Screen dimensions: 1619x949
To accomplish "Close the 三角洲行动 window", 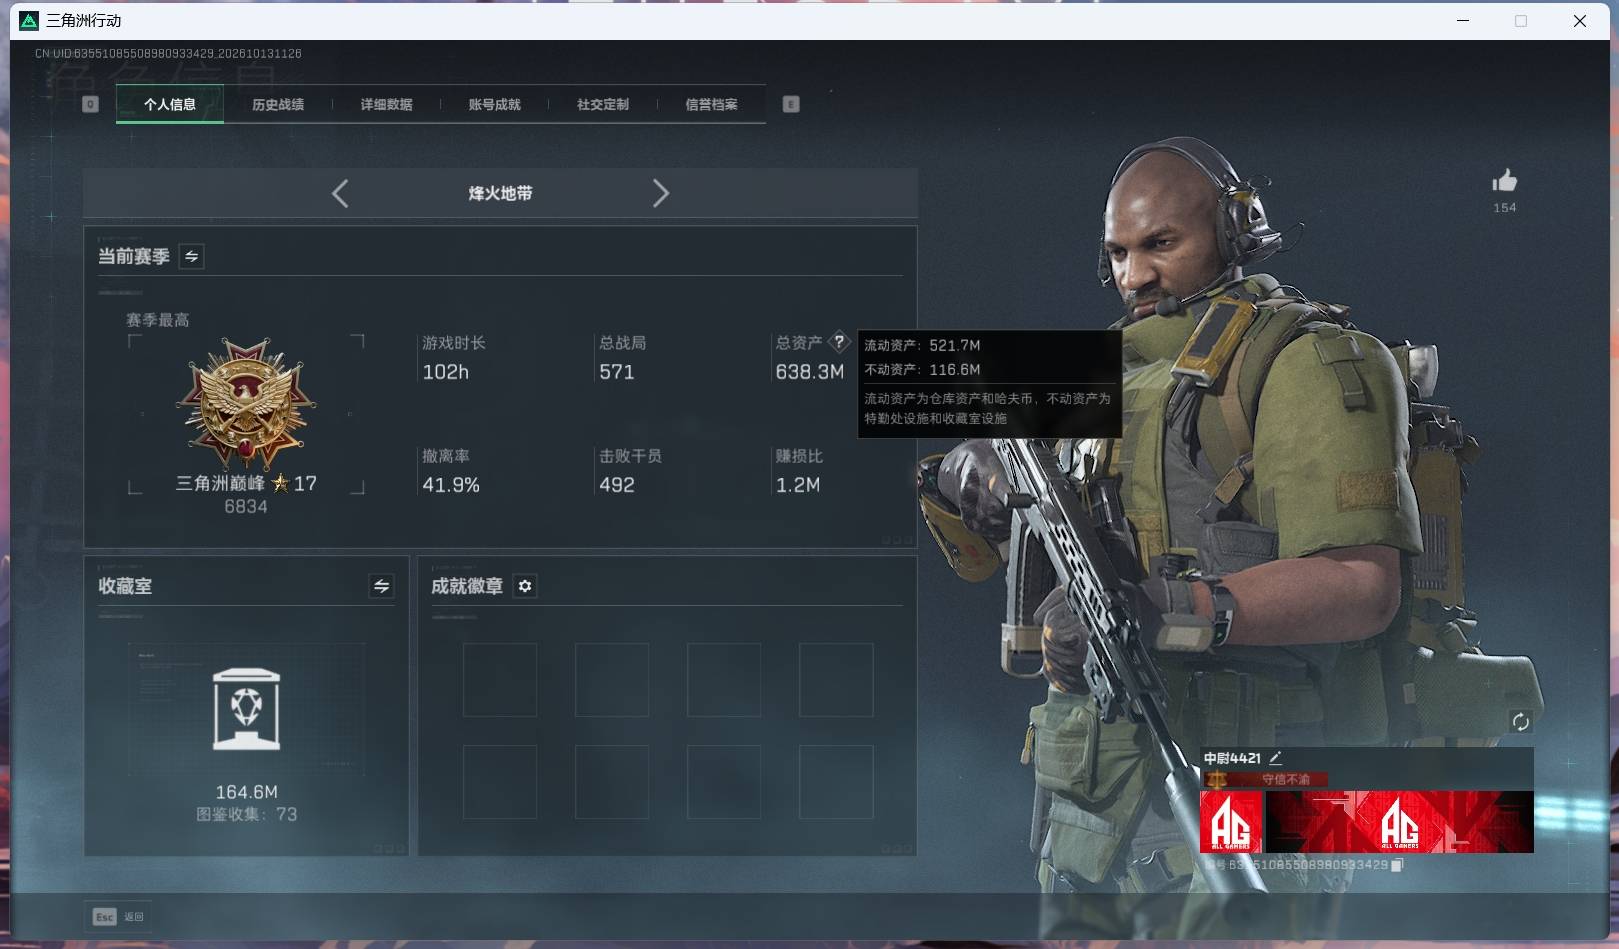I will coord(1580,20).
